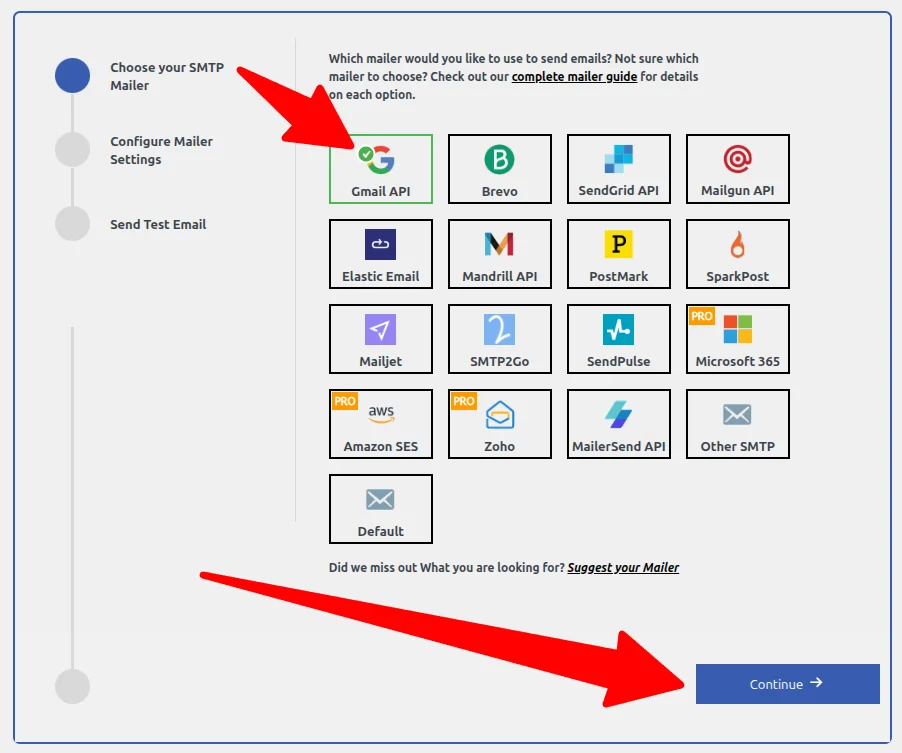Click the Send Test Email step circle
The width and height of the screenshot is (902, 753).
pos(72,223)
